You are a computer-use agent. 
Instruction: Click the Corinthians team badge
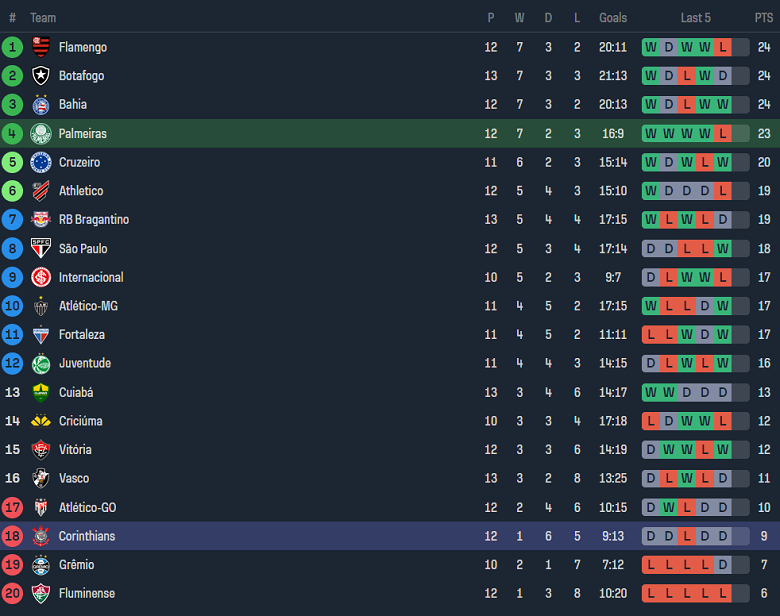[x=41, y=537]
